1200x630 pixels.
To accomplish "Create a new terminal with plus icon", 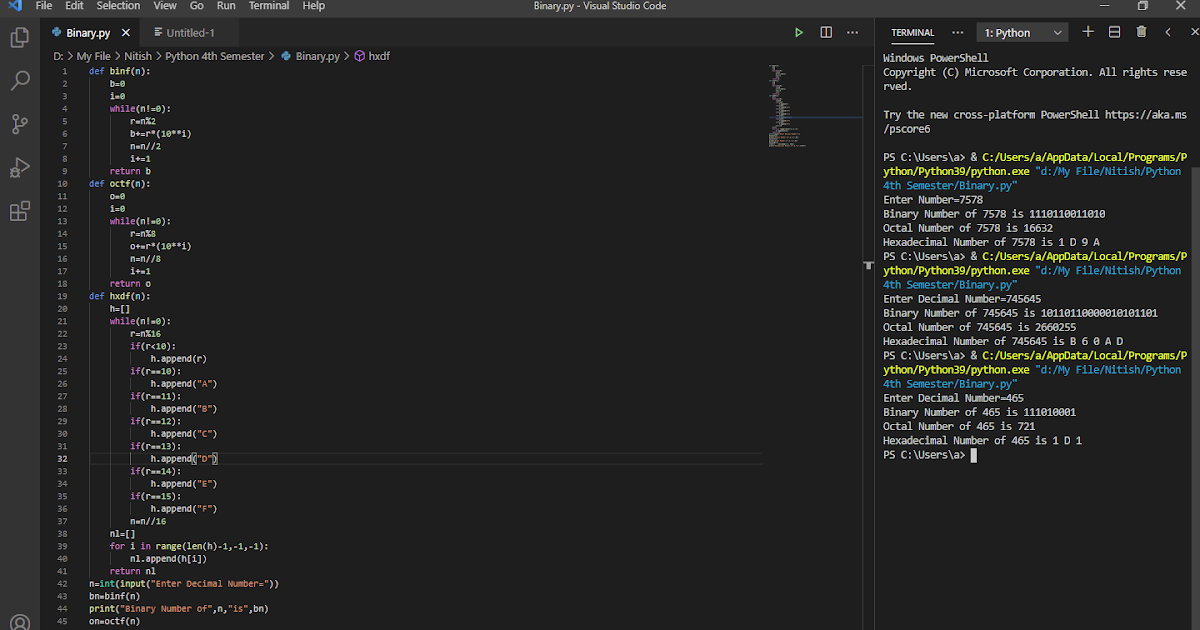I will pyautogui.click(x=1088, y=32).
